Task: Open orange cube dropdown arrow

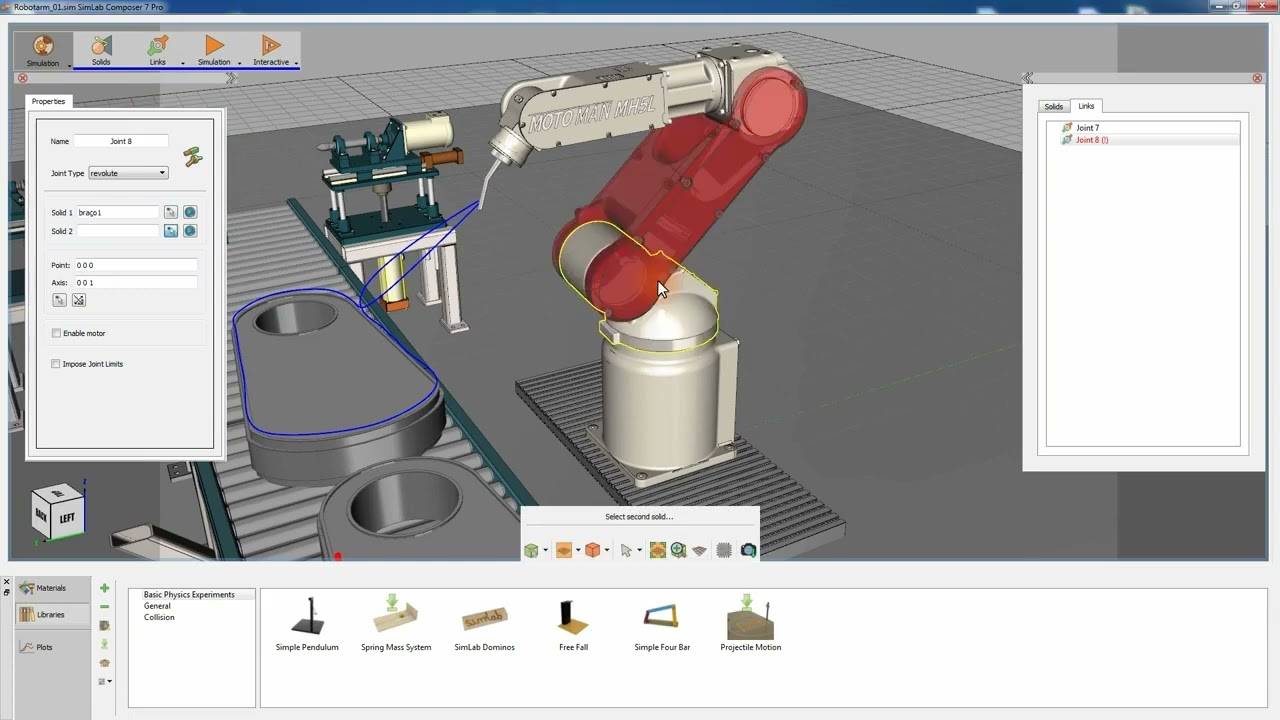Action: pos(606,551)
